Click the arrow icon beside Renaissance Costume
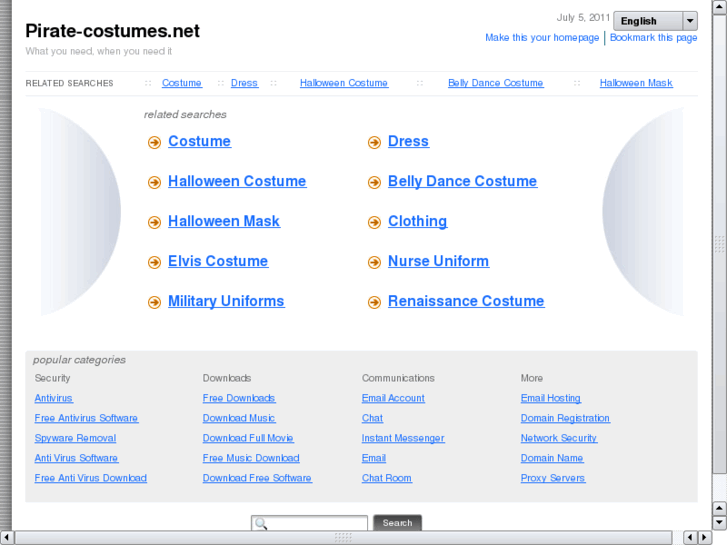This screenshot has height=545, width=727. coord(374,302)
